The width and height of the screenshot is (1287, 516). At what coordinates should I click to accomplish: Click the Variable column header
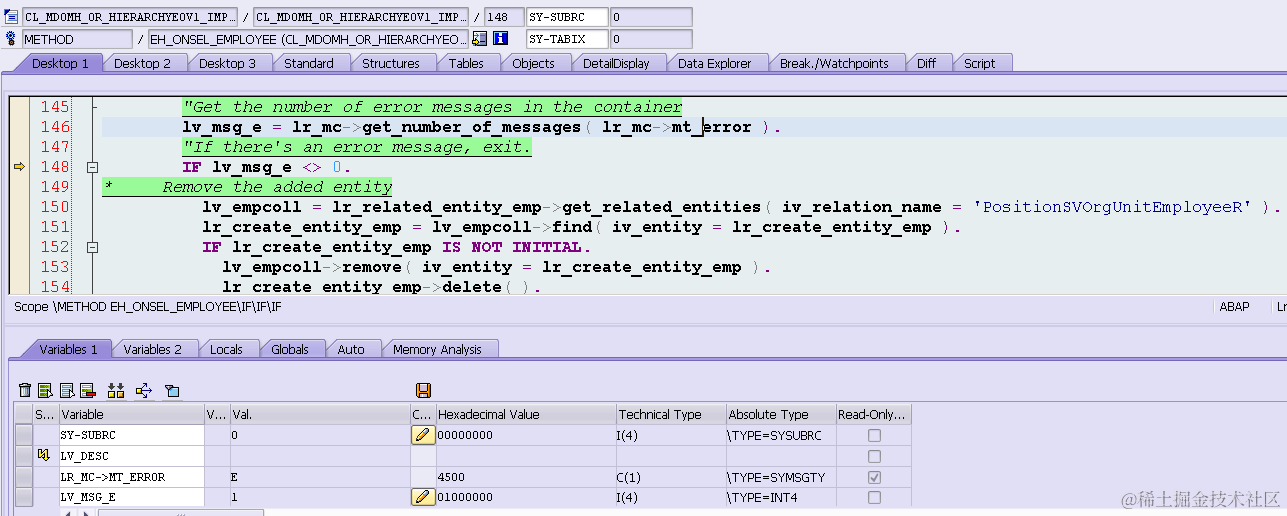pos(131,414)
